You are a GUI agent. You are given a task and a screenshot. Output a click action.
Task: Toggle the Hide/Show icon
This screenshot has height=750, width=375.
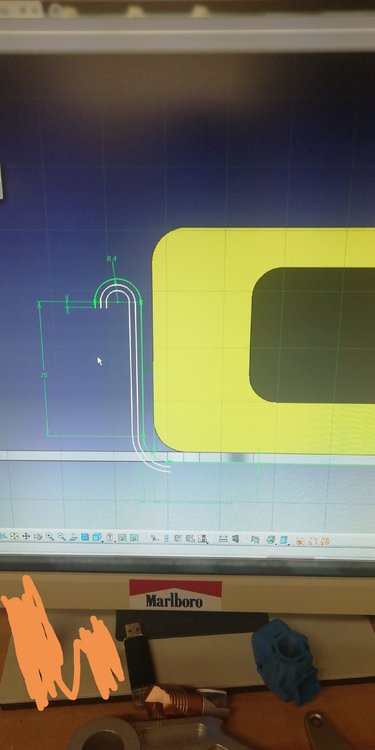point(122,538)
